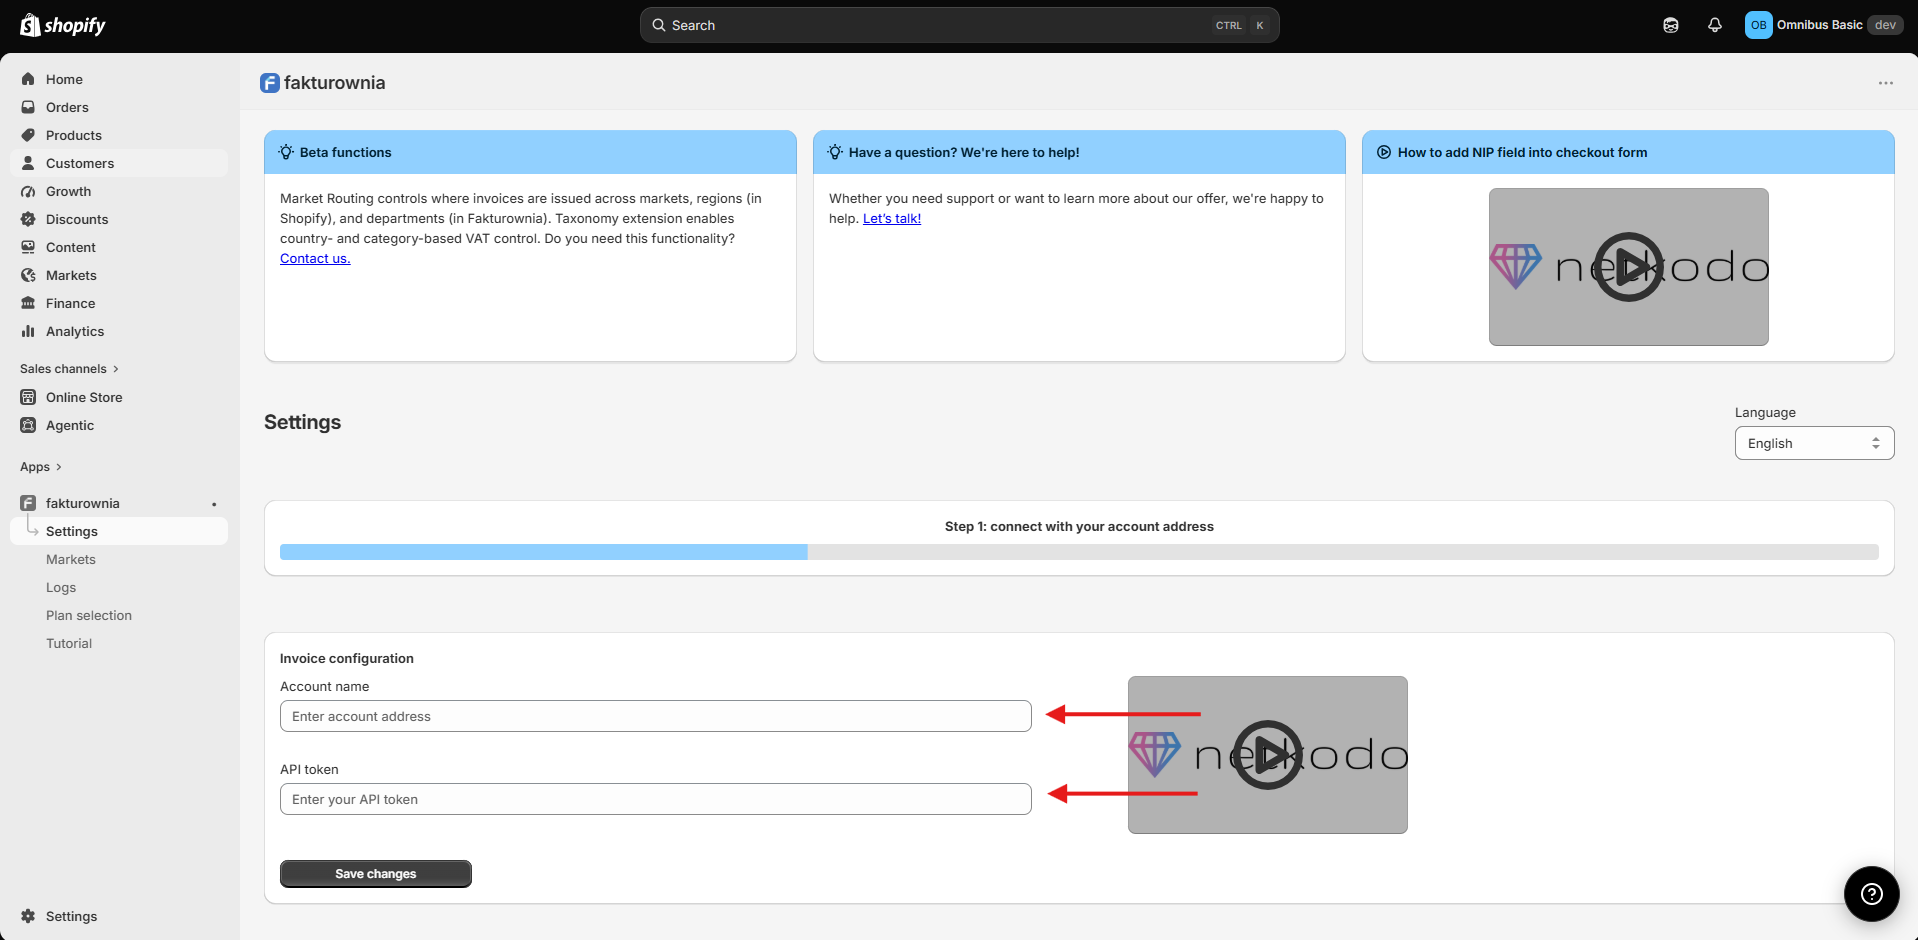Open Discounts in the sidebar

click(x=119, y=219)
